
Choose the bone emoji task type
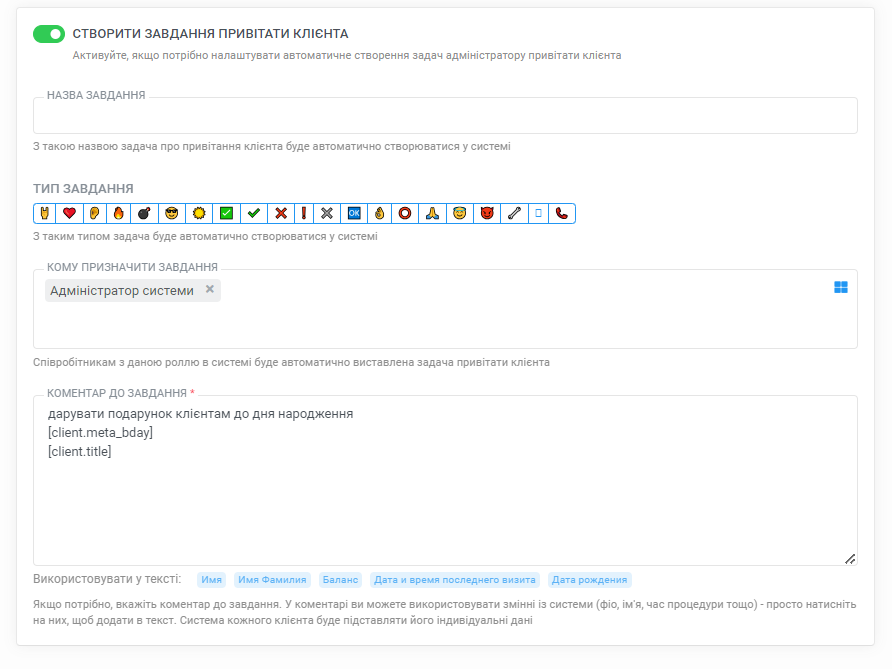514,213
